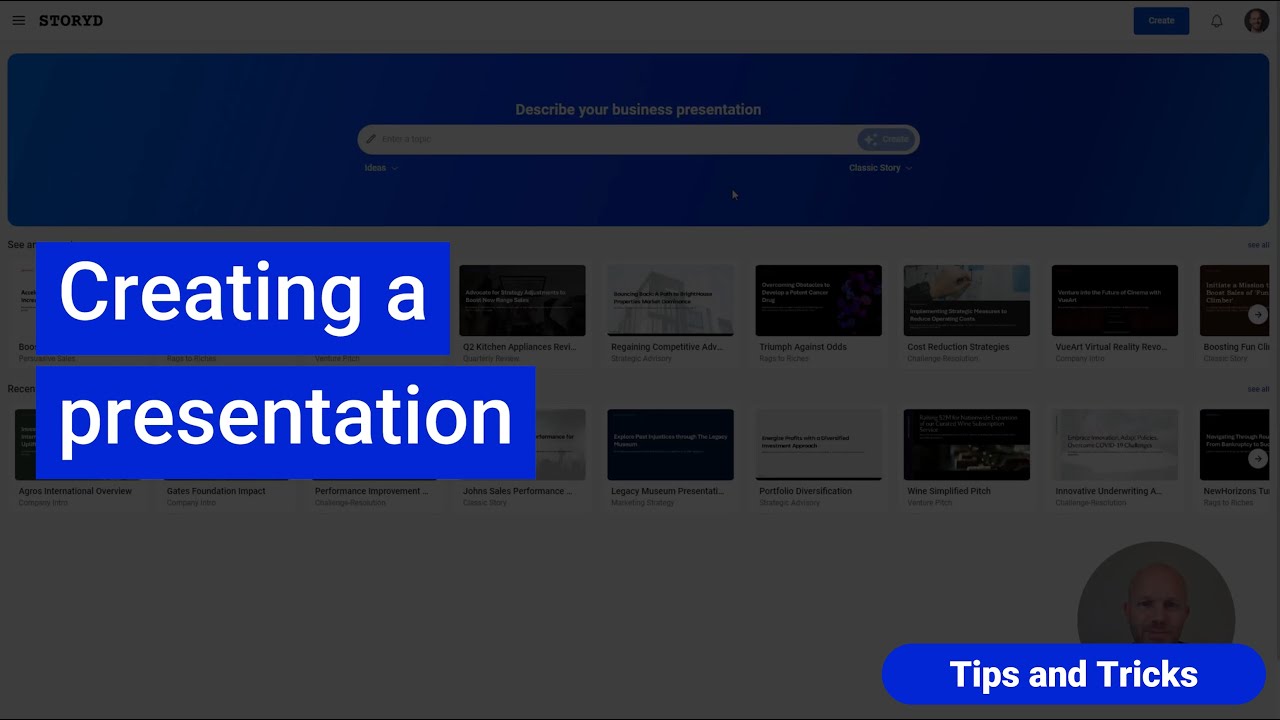Open the Portfolio Diversification thumbnail

click(x=818, y=444)
